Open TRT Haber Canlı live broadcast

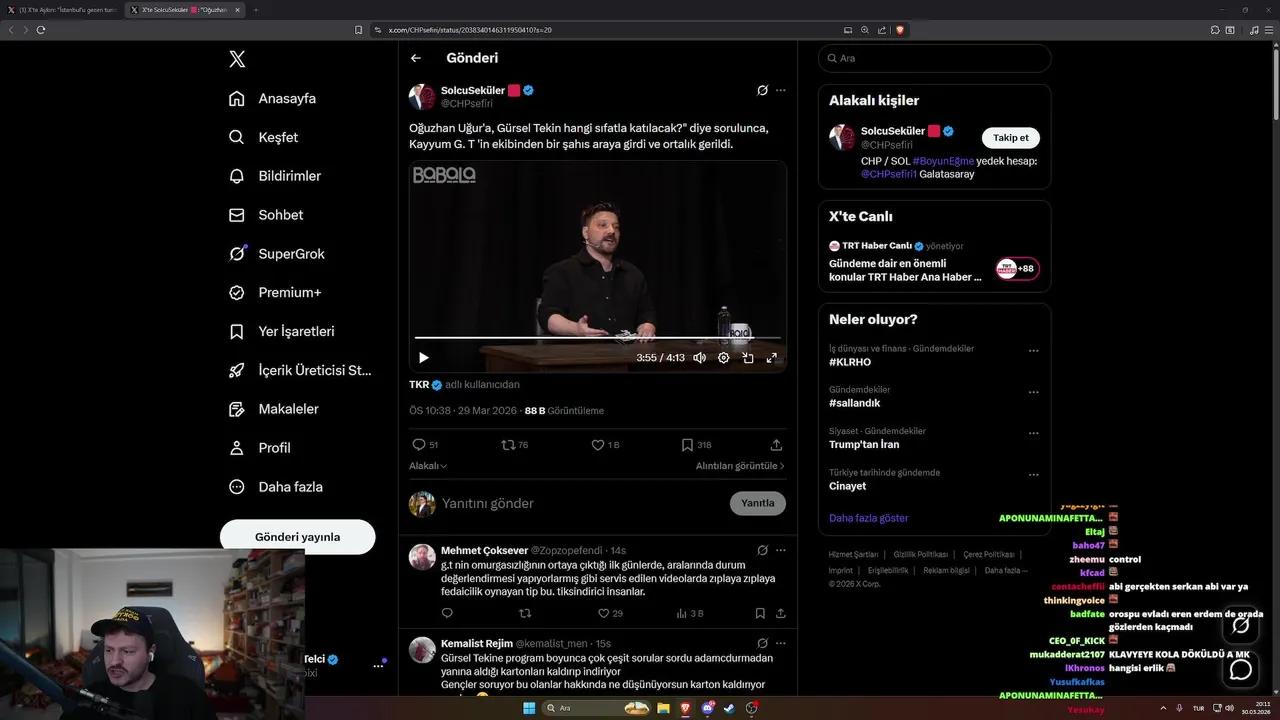(934, 264)
